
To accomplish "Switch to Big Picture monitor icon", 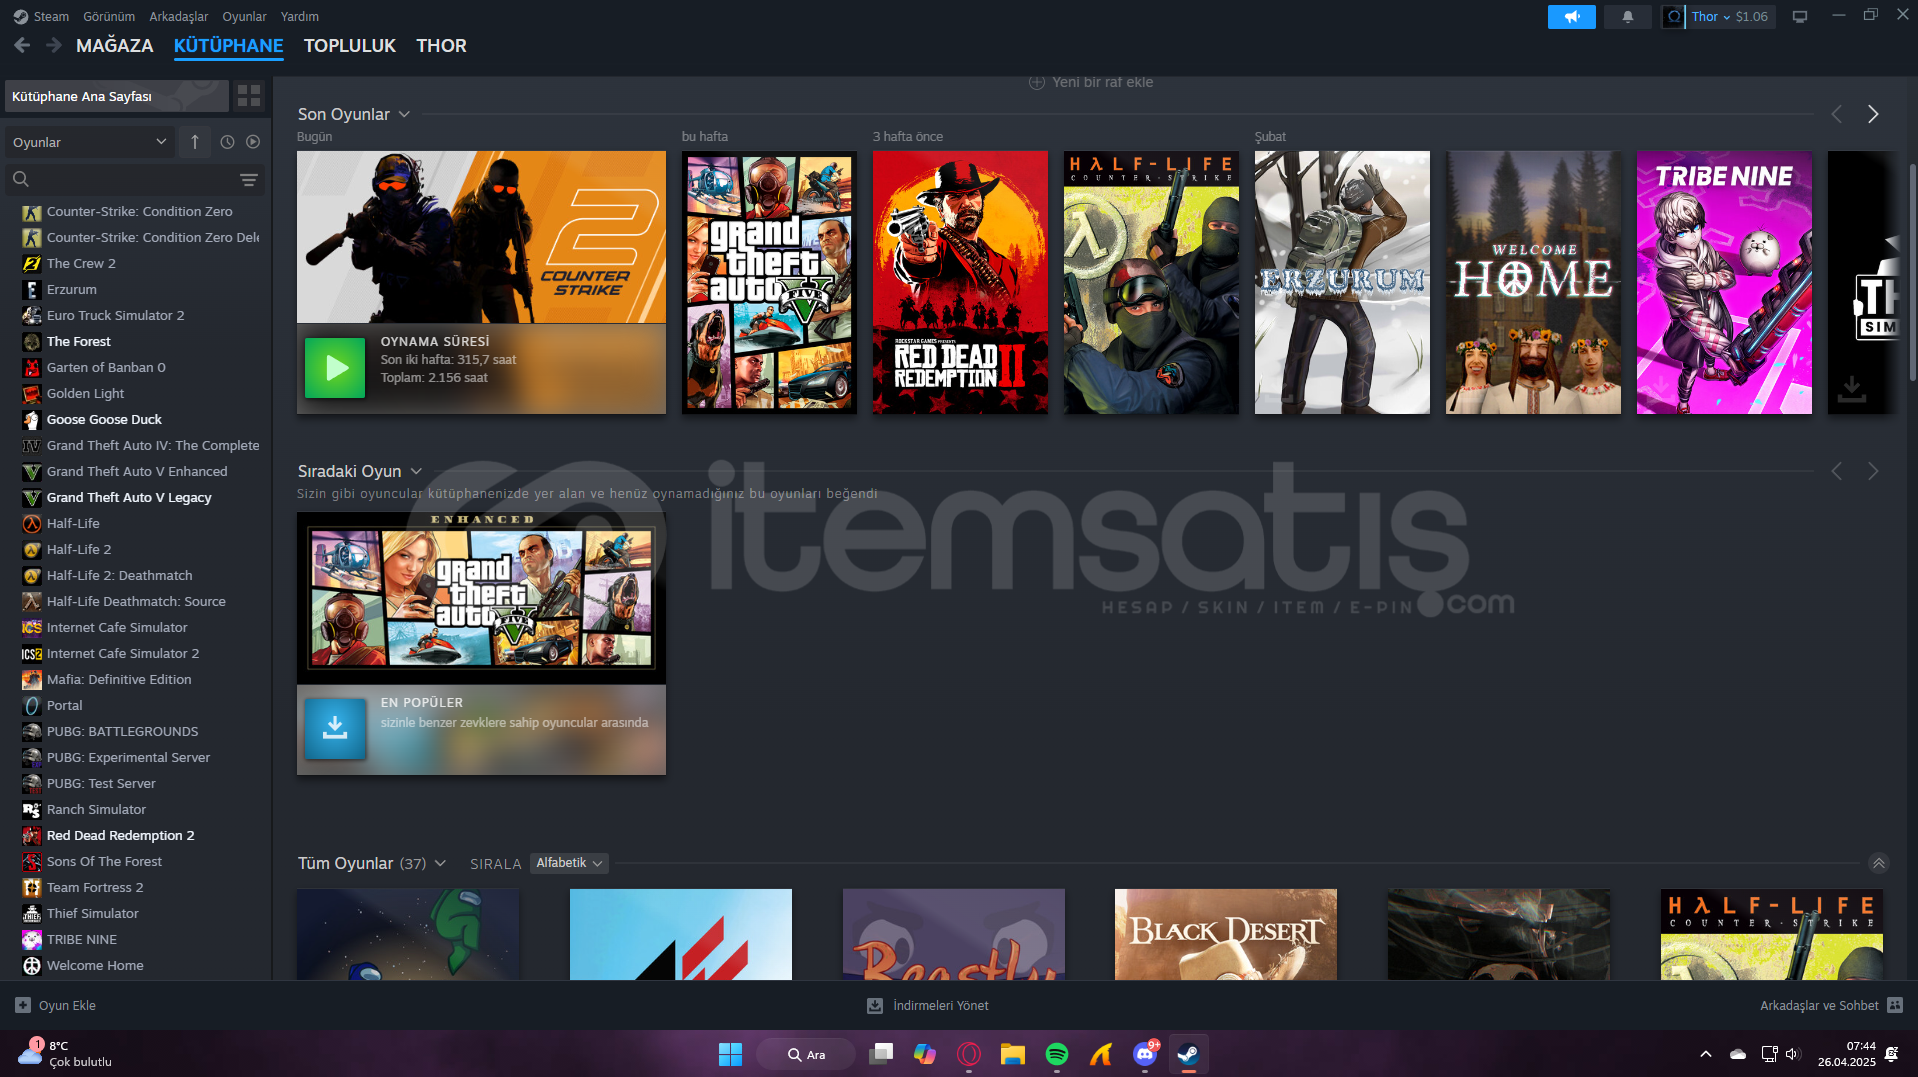I will coord(1800,17).
